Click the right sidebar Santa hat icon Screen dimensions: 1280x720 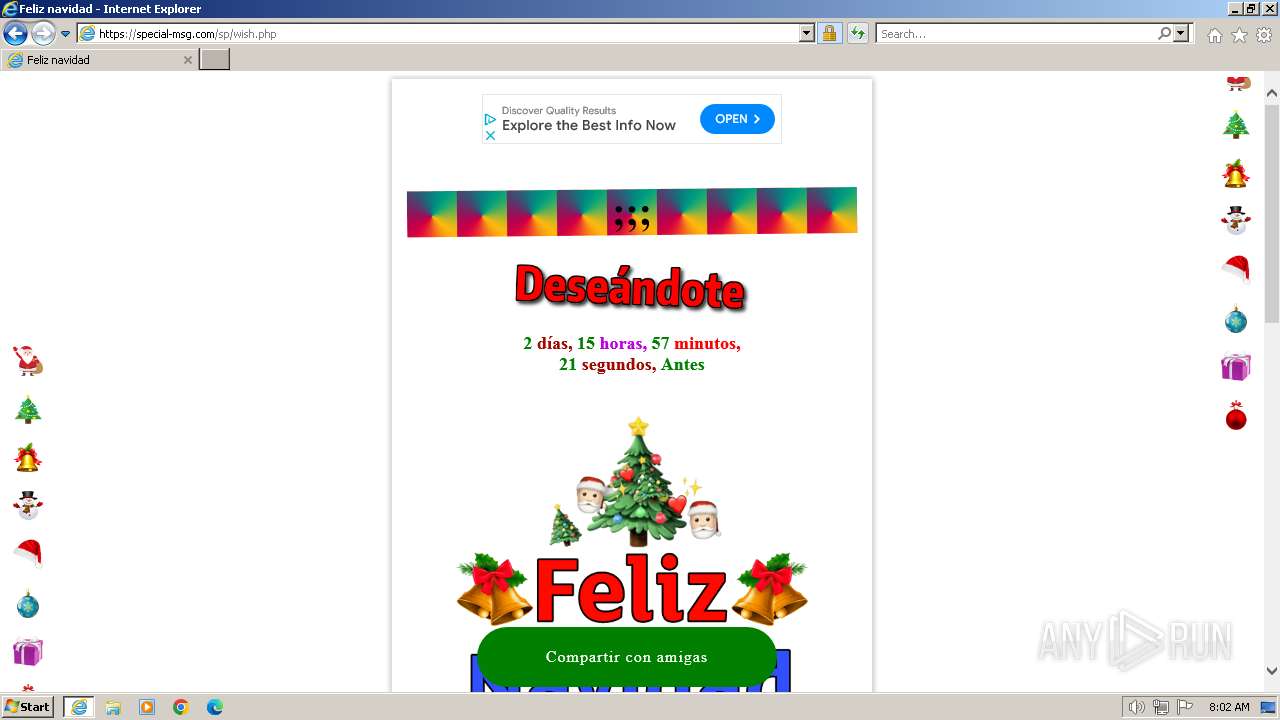pyautogui.click(x=1236, y=268)
